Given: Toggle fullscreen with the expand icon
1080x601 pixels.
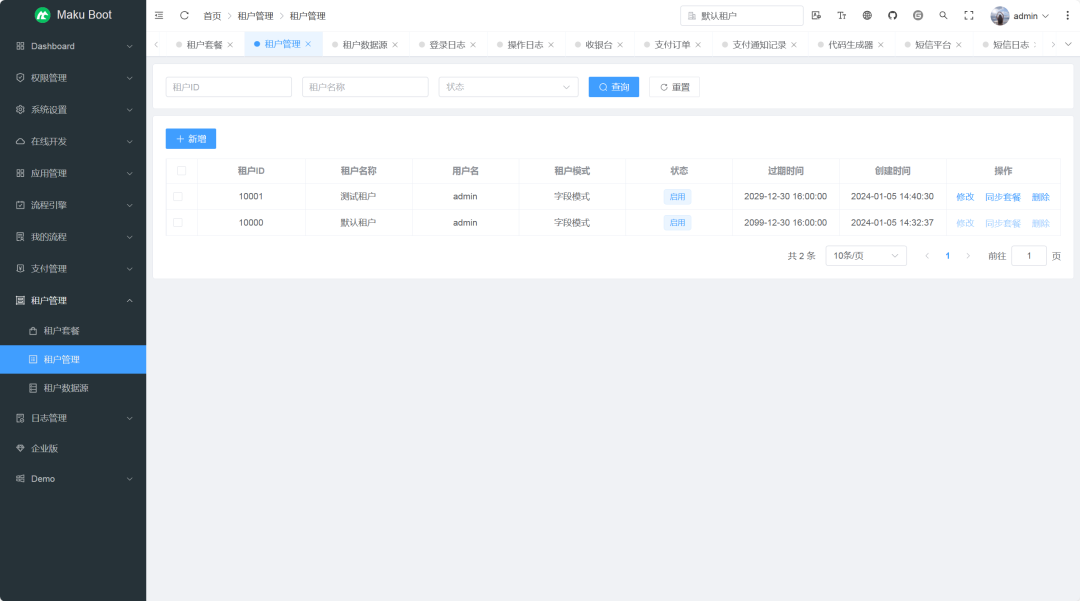Looking at the screenshot, I should coord(969,15).
